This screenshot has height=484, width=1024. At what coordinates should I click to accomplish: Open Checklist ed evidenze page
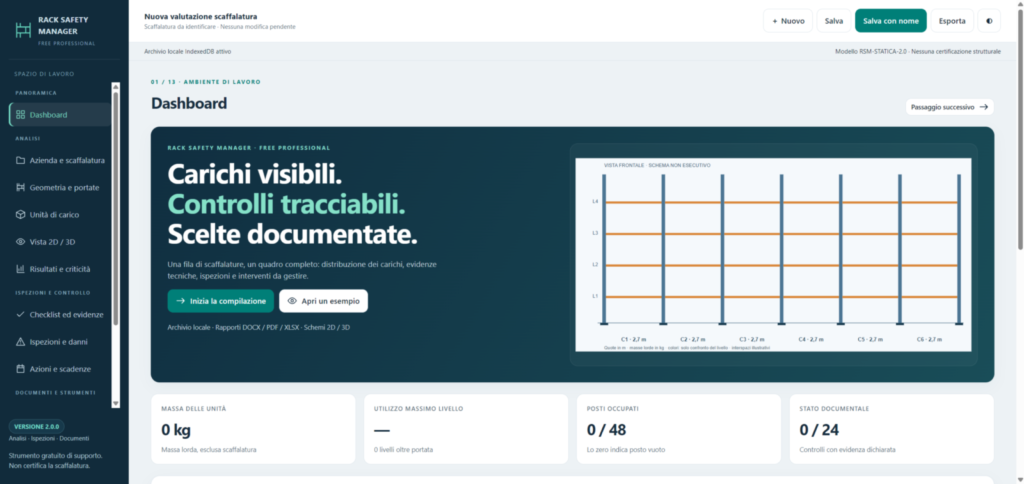(59, 314)
